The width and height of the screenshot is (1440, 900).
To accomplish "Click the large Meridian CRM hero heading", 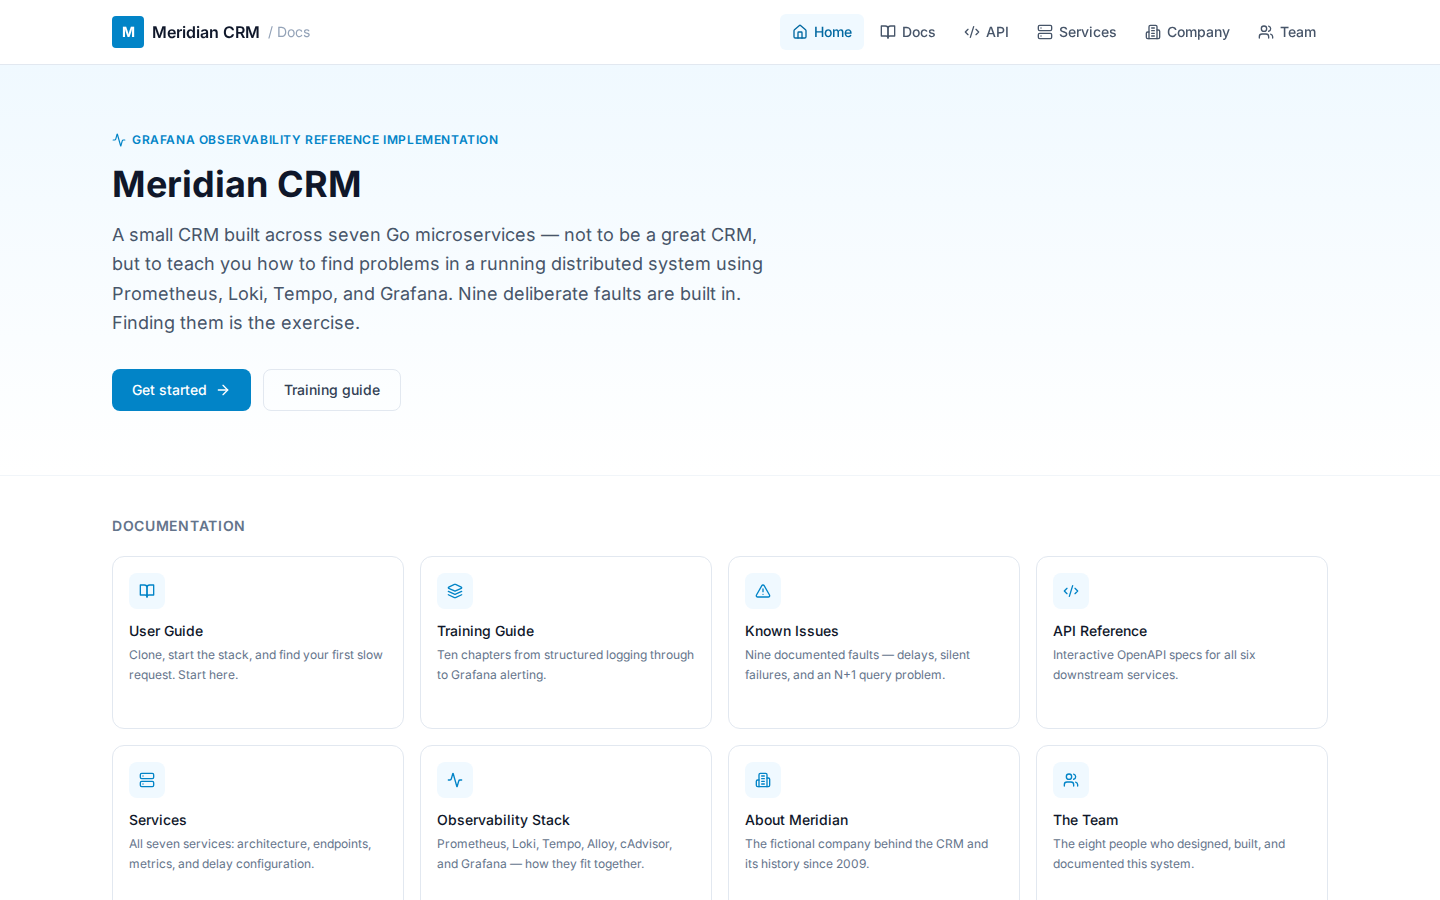I will (236, 184).
